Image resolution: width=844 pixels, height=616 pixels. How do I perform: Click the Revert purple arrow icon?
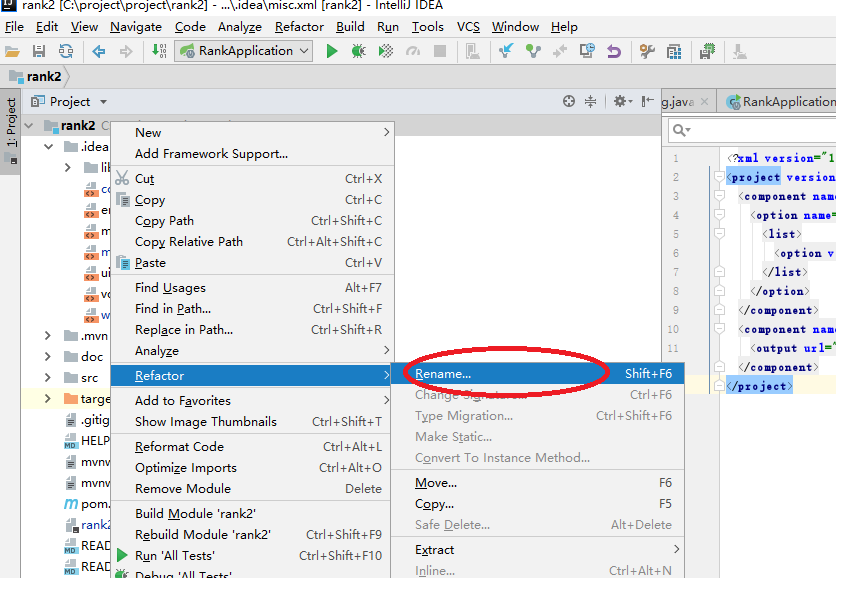point(614,52)
